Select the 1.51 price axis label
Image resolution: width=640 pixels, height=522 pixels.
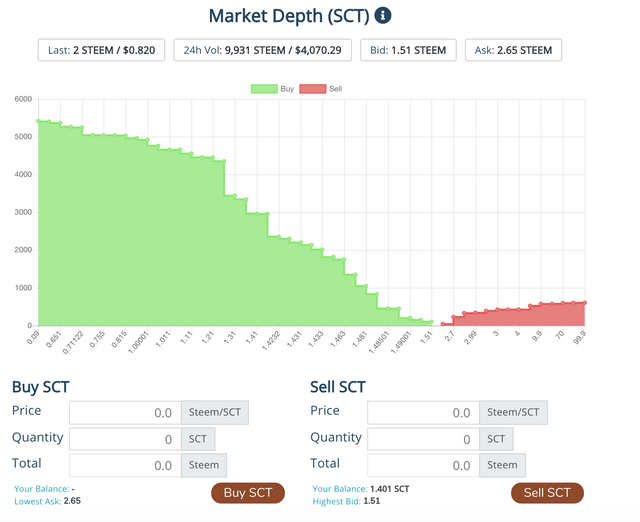click(427, 338)
